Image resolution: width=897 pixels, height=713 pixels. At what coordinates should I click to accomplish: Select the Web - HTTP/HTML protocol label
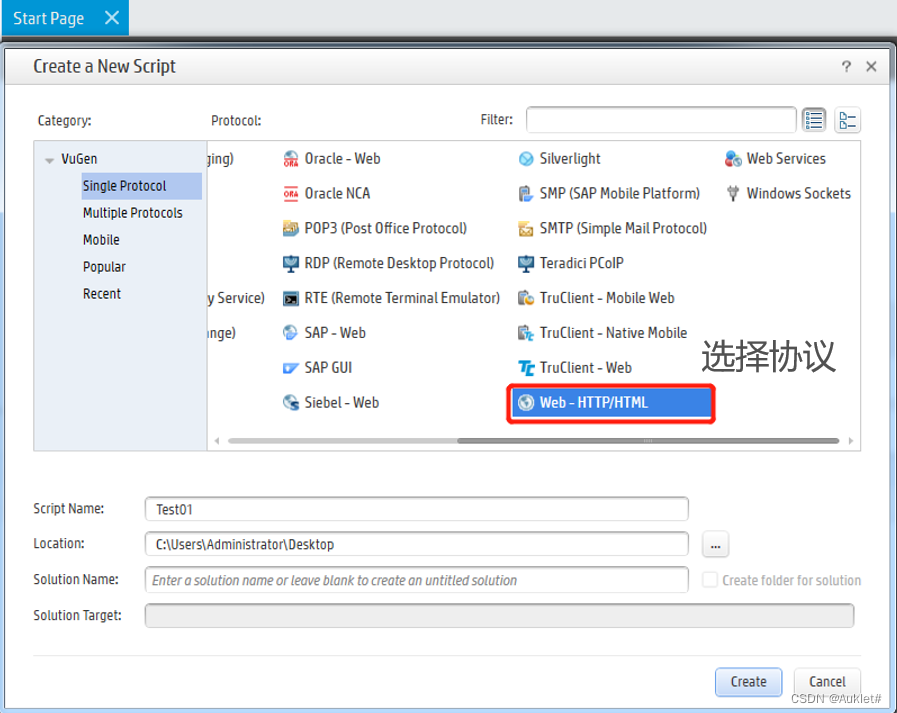(593, 402)
